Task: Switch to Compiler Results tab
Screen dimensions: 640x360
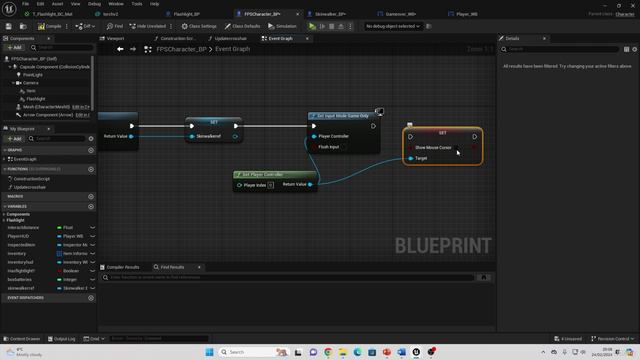Action: pyautogui.click(x=120, y=267)
